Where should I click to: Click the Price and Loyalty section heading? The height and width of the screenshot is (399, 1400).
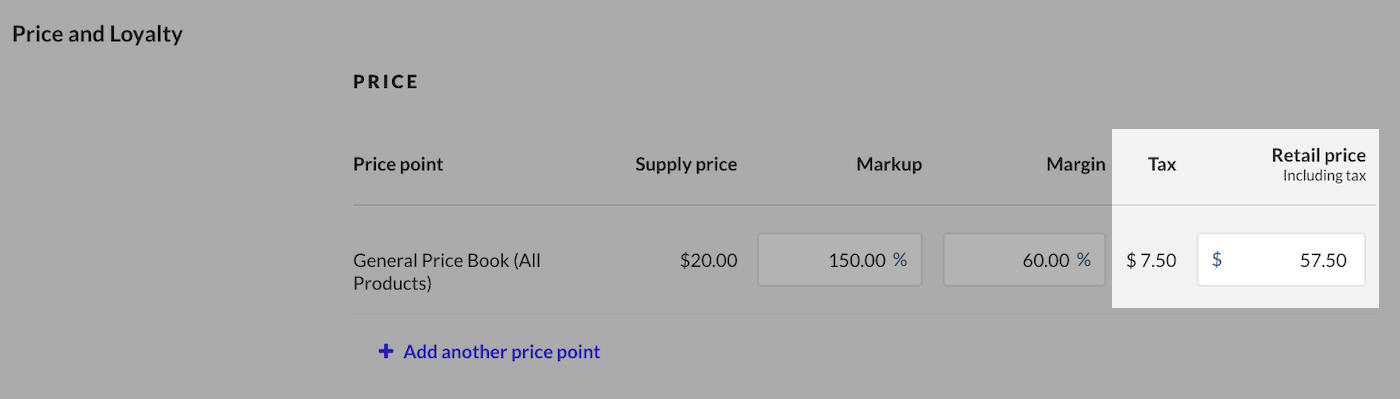click(97, 34)
